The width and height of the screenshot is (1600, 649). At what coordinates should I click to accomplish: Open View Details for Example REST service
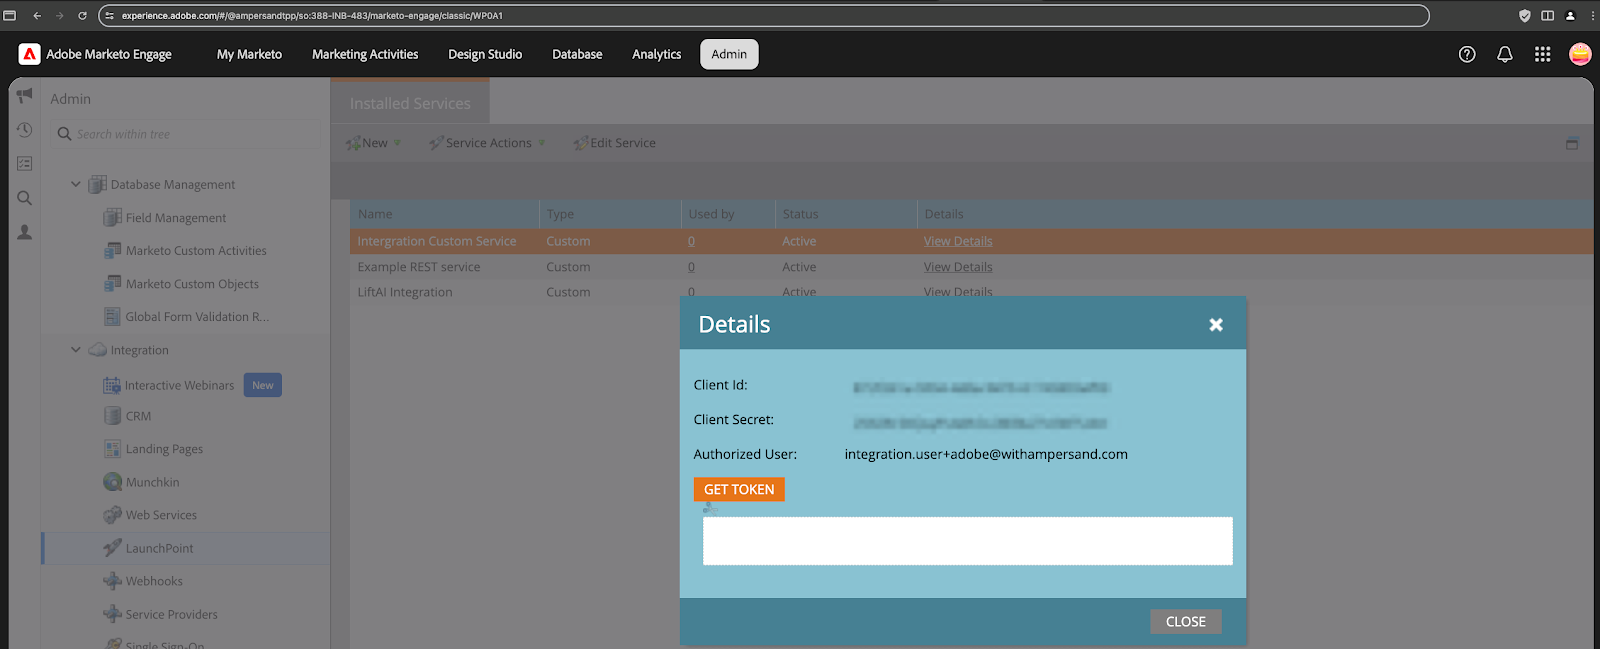tap(958, 267)
